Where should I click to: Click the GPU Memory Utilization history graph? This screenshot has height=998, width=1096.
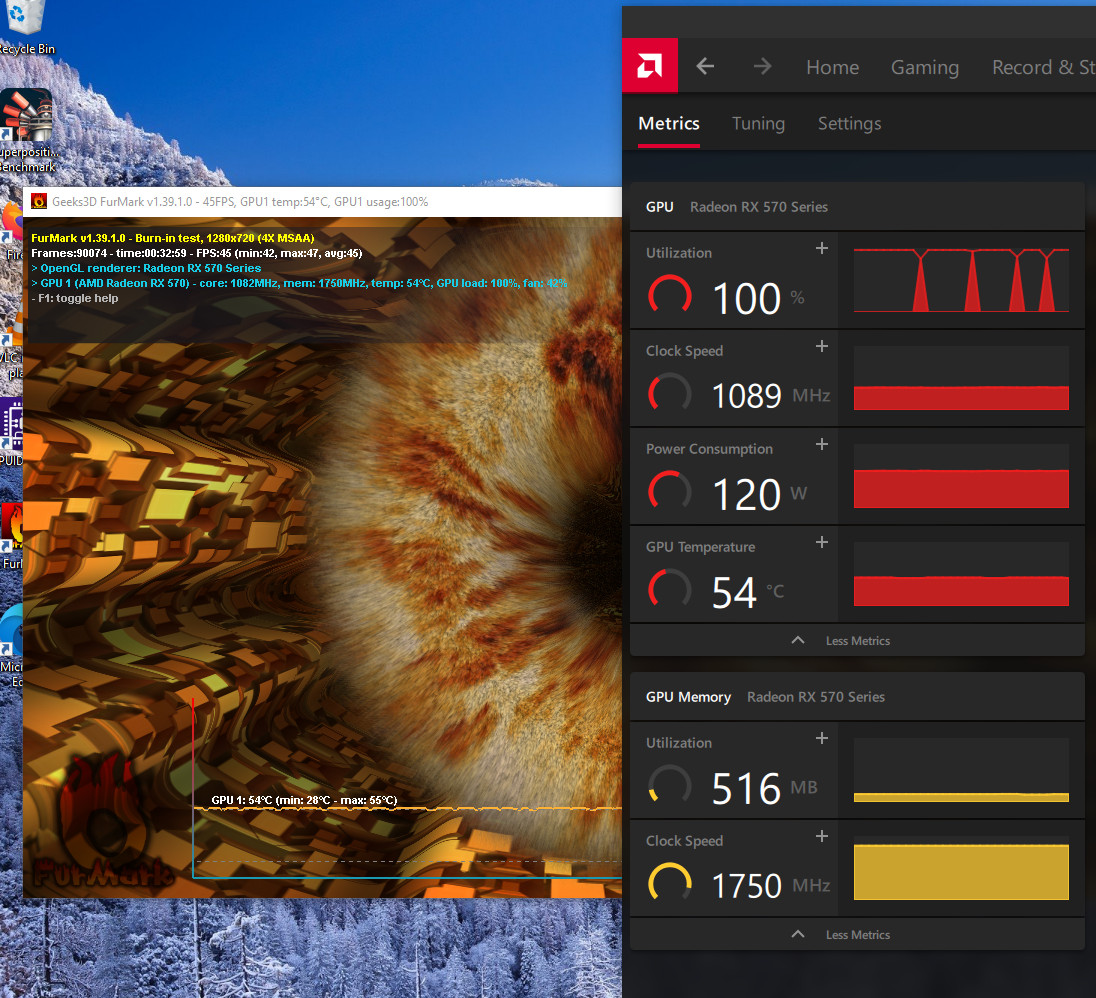(961, 770)
